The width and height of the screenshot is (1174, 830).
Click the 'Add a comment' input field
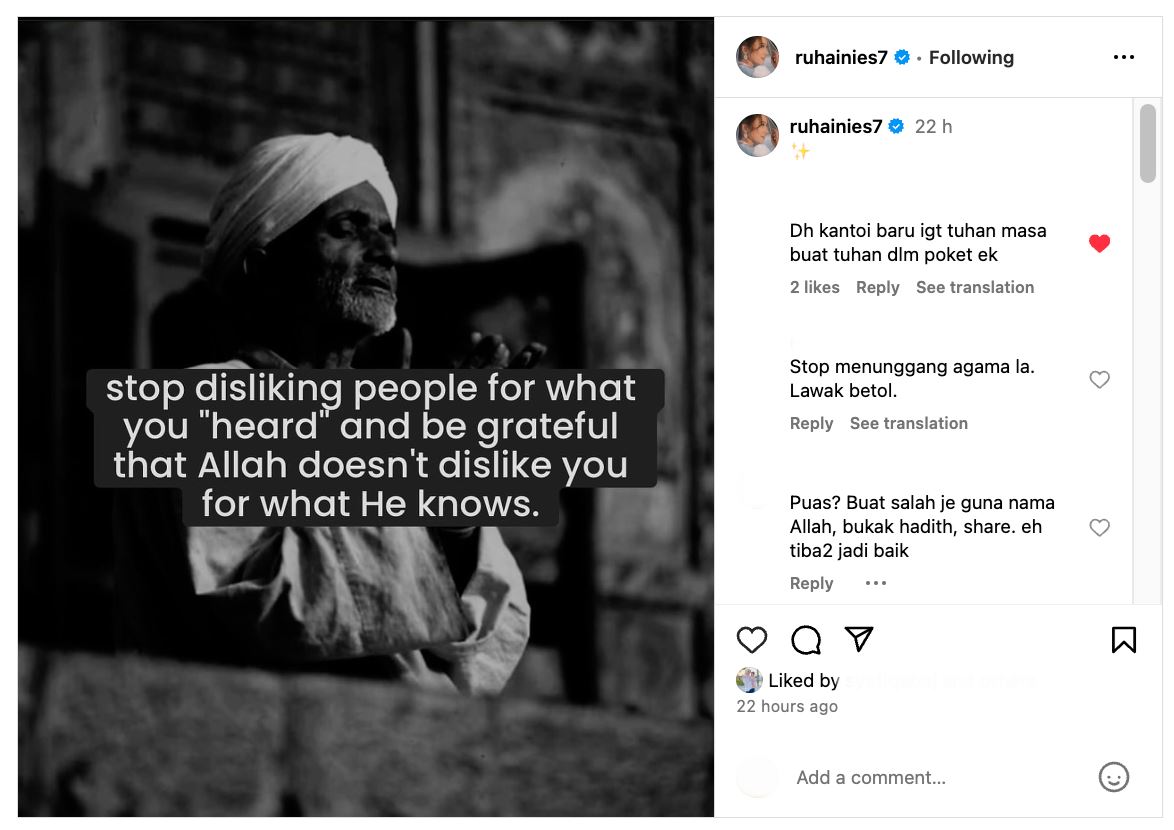pos(900,777)
